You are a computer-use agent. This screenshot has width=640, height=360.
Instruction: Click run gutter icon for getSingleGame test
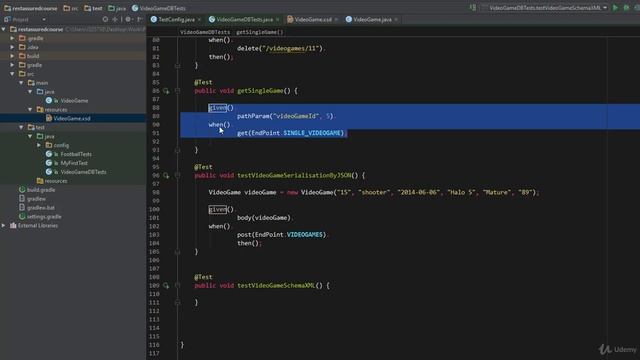click(166, 91)
